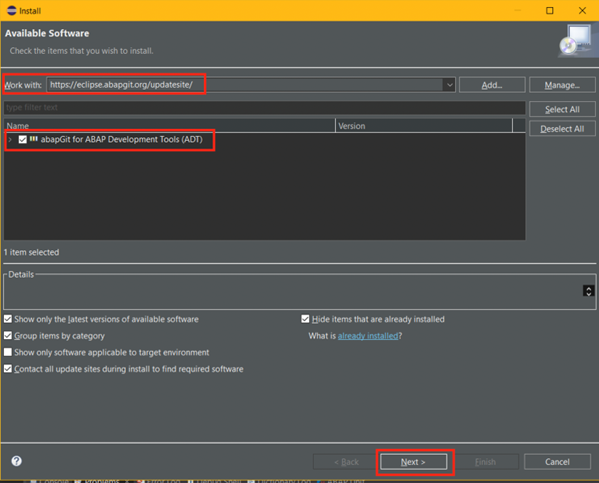This screenshot has width=599, height=483.
Task: Open help with question mark icon
Action: click(16, 461)
